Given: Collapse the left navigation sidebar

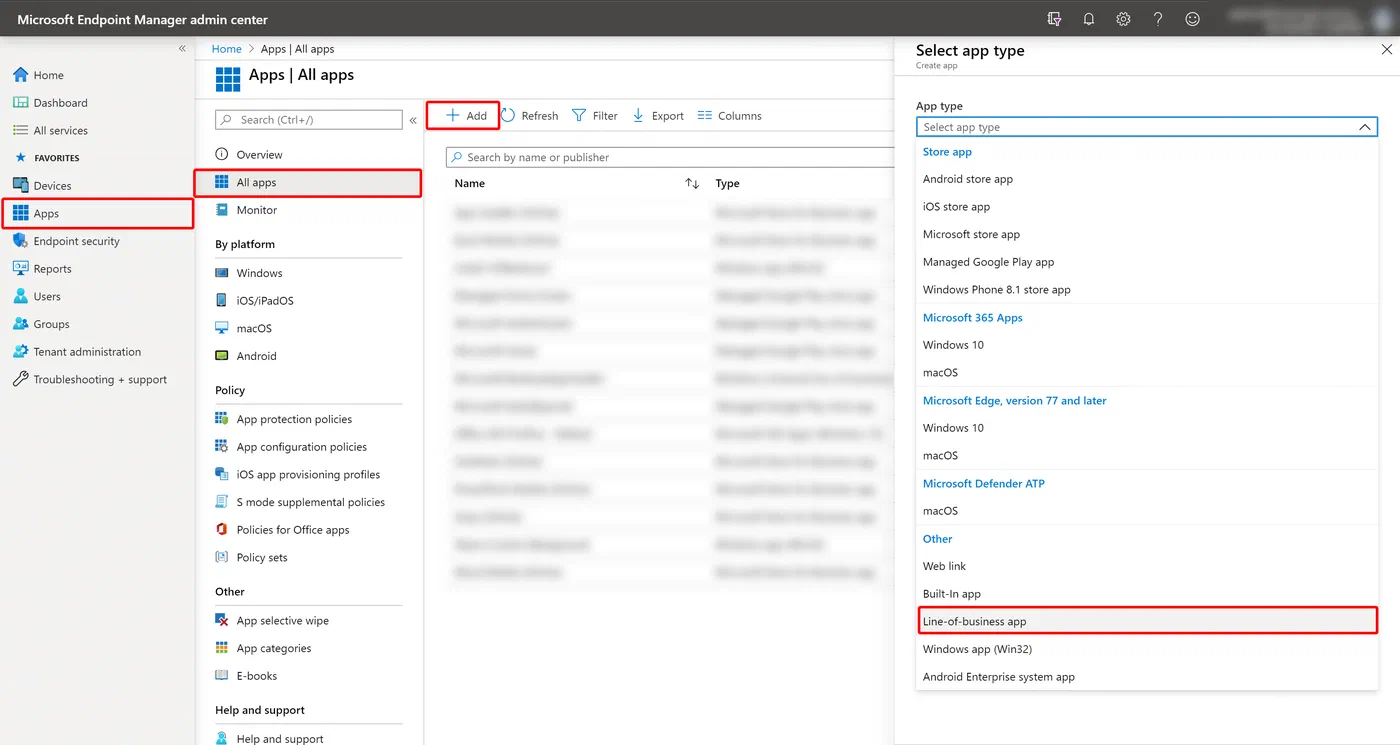Looking at the screenshot, I should tap(182, 48).
